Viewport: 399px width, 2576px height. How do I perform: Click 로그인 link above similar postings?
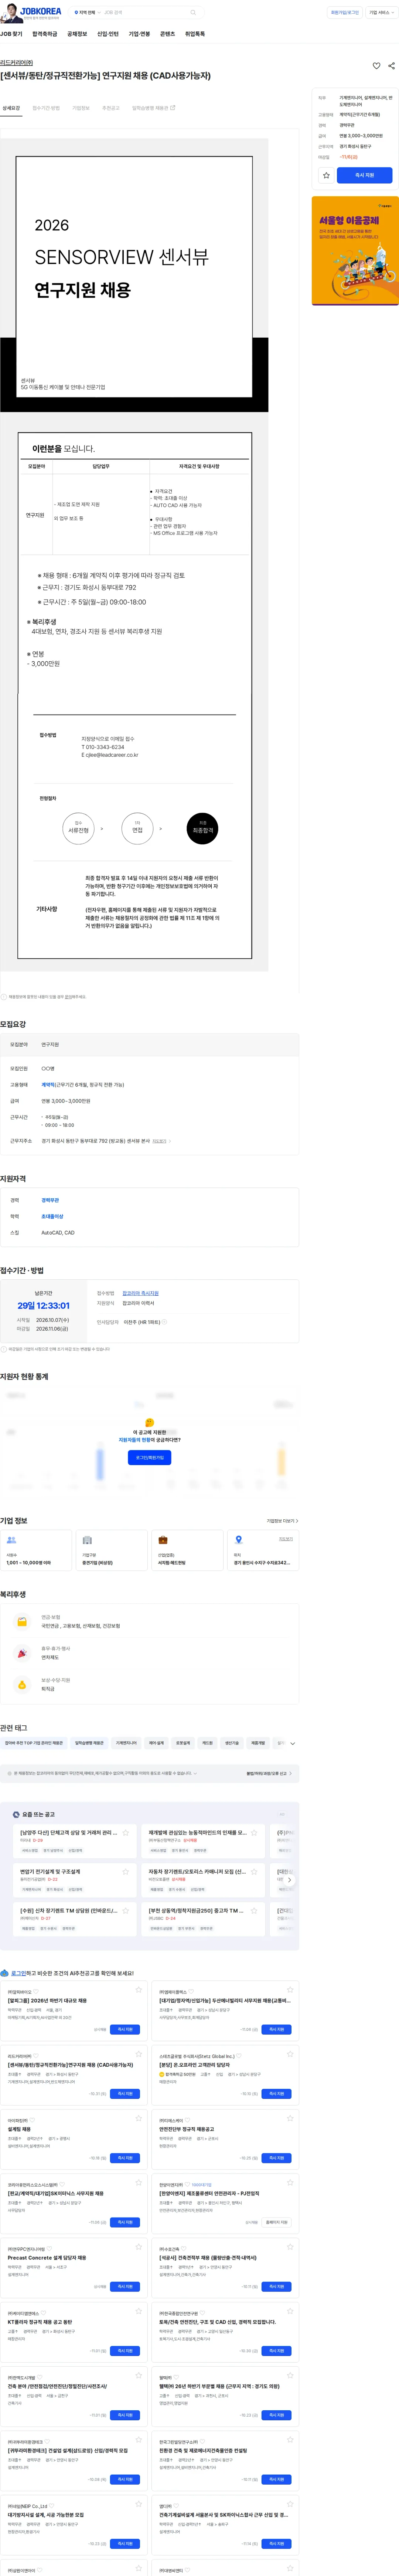tap(19, 1974)
